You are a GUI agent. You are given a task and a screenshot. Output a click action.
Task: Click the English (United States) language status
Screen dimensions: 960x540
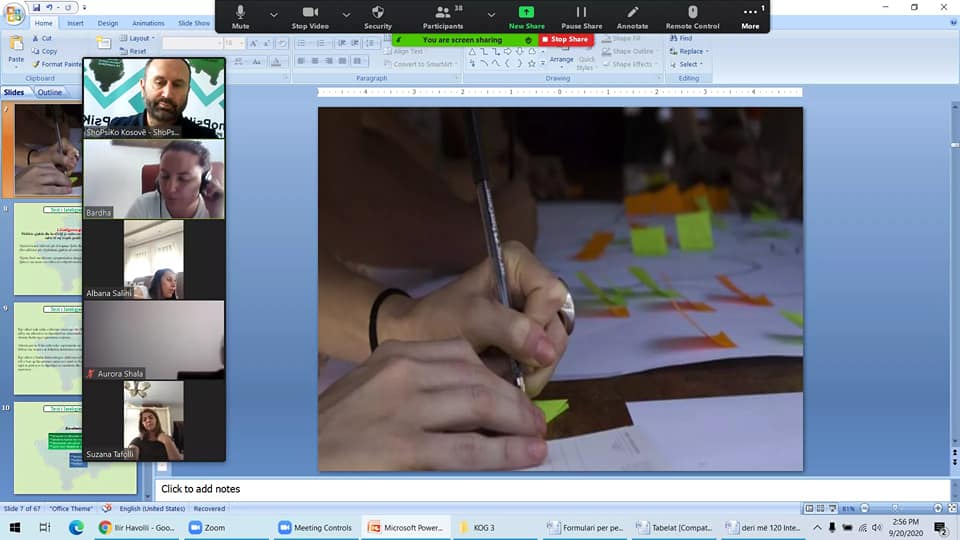pyautogui.click(x=152, y=509)
